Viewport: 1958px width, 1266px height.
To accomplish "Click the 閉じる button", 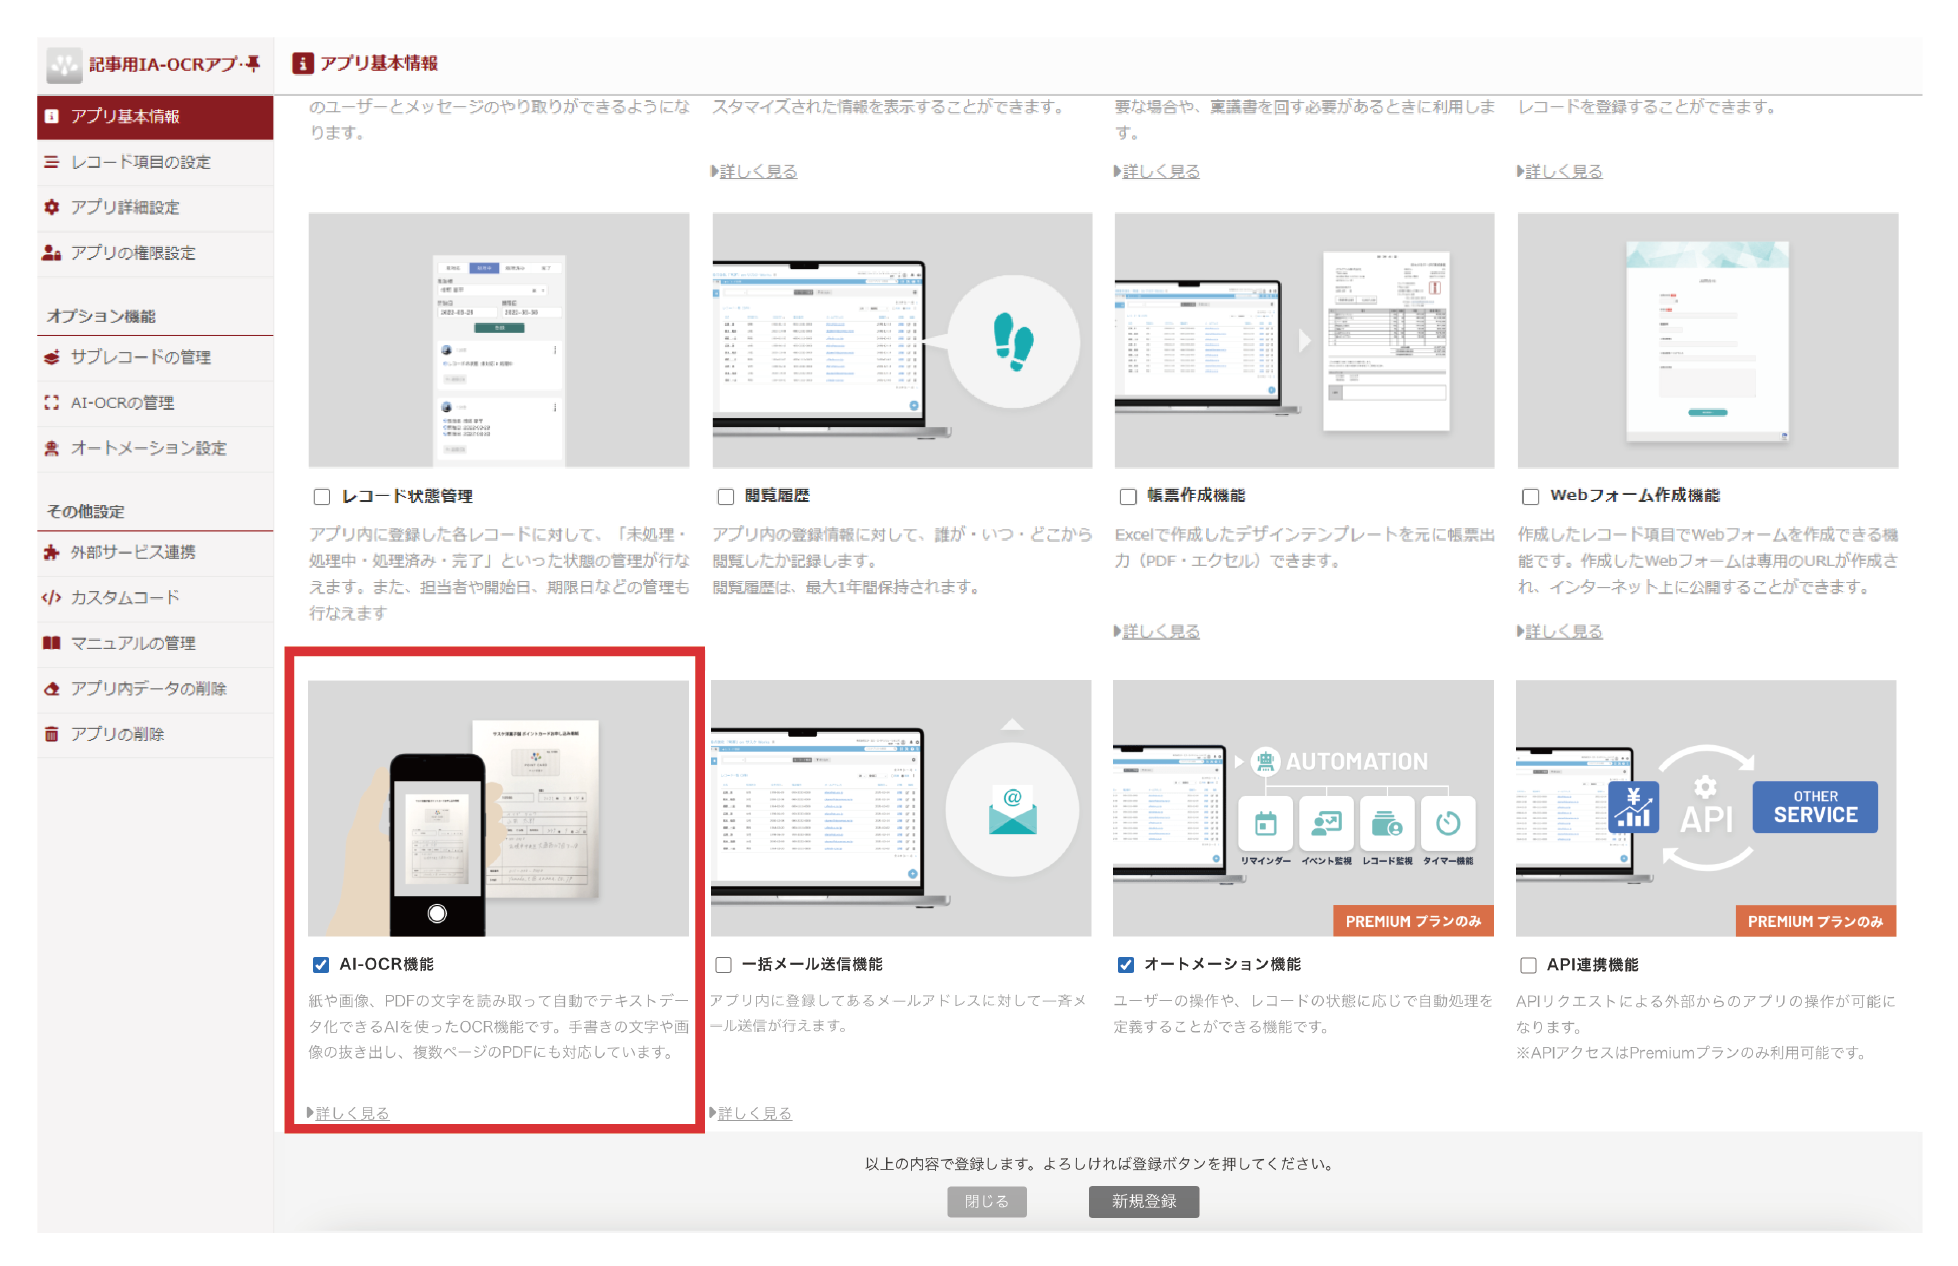I will click(986, 1201).
